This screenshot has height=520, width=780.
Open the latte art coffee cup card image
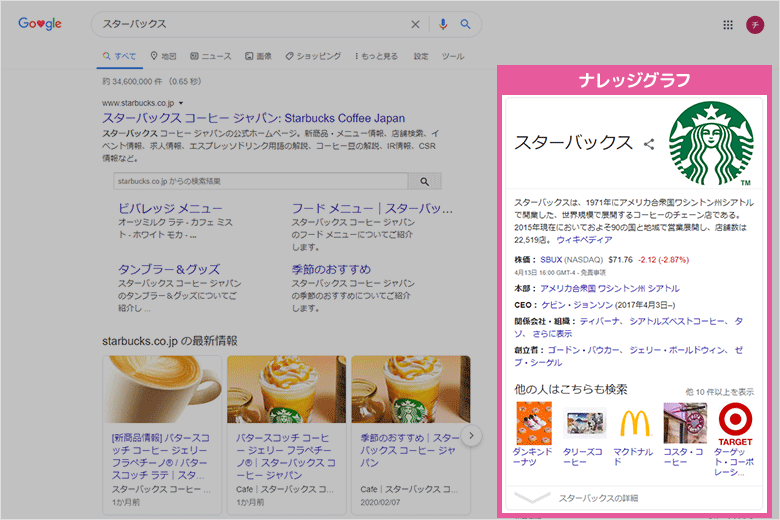click(x=162, y=389)
